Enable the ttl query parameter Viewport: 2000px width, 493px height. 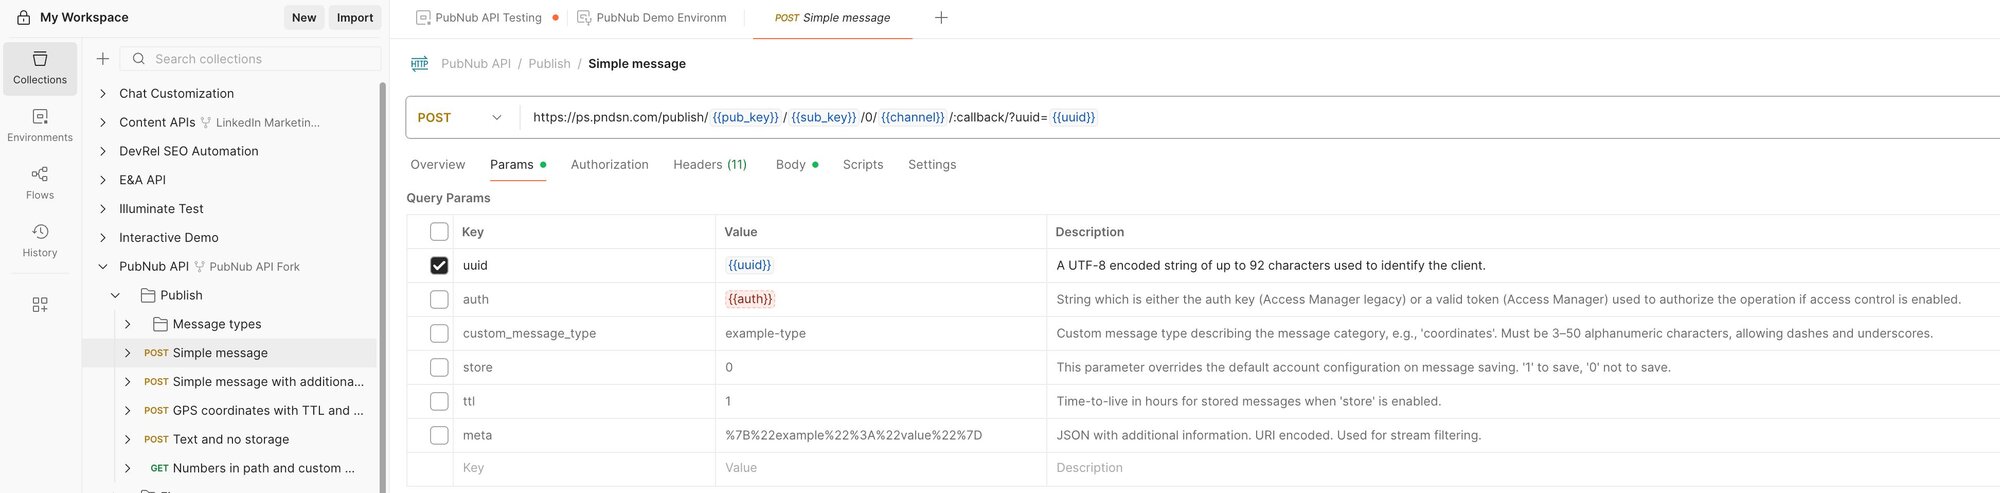tap(439, 401)
